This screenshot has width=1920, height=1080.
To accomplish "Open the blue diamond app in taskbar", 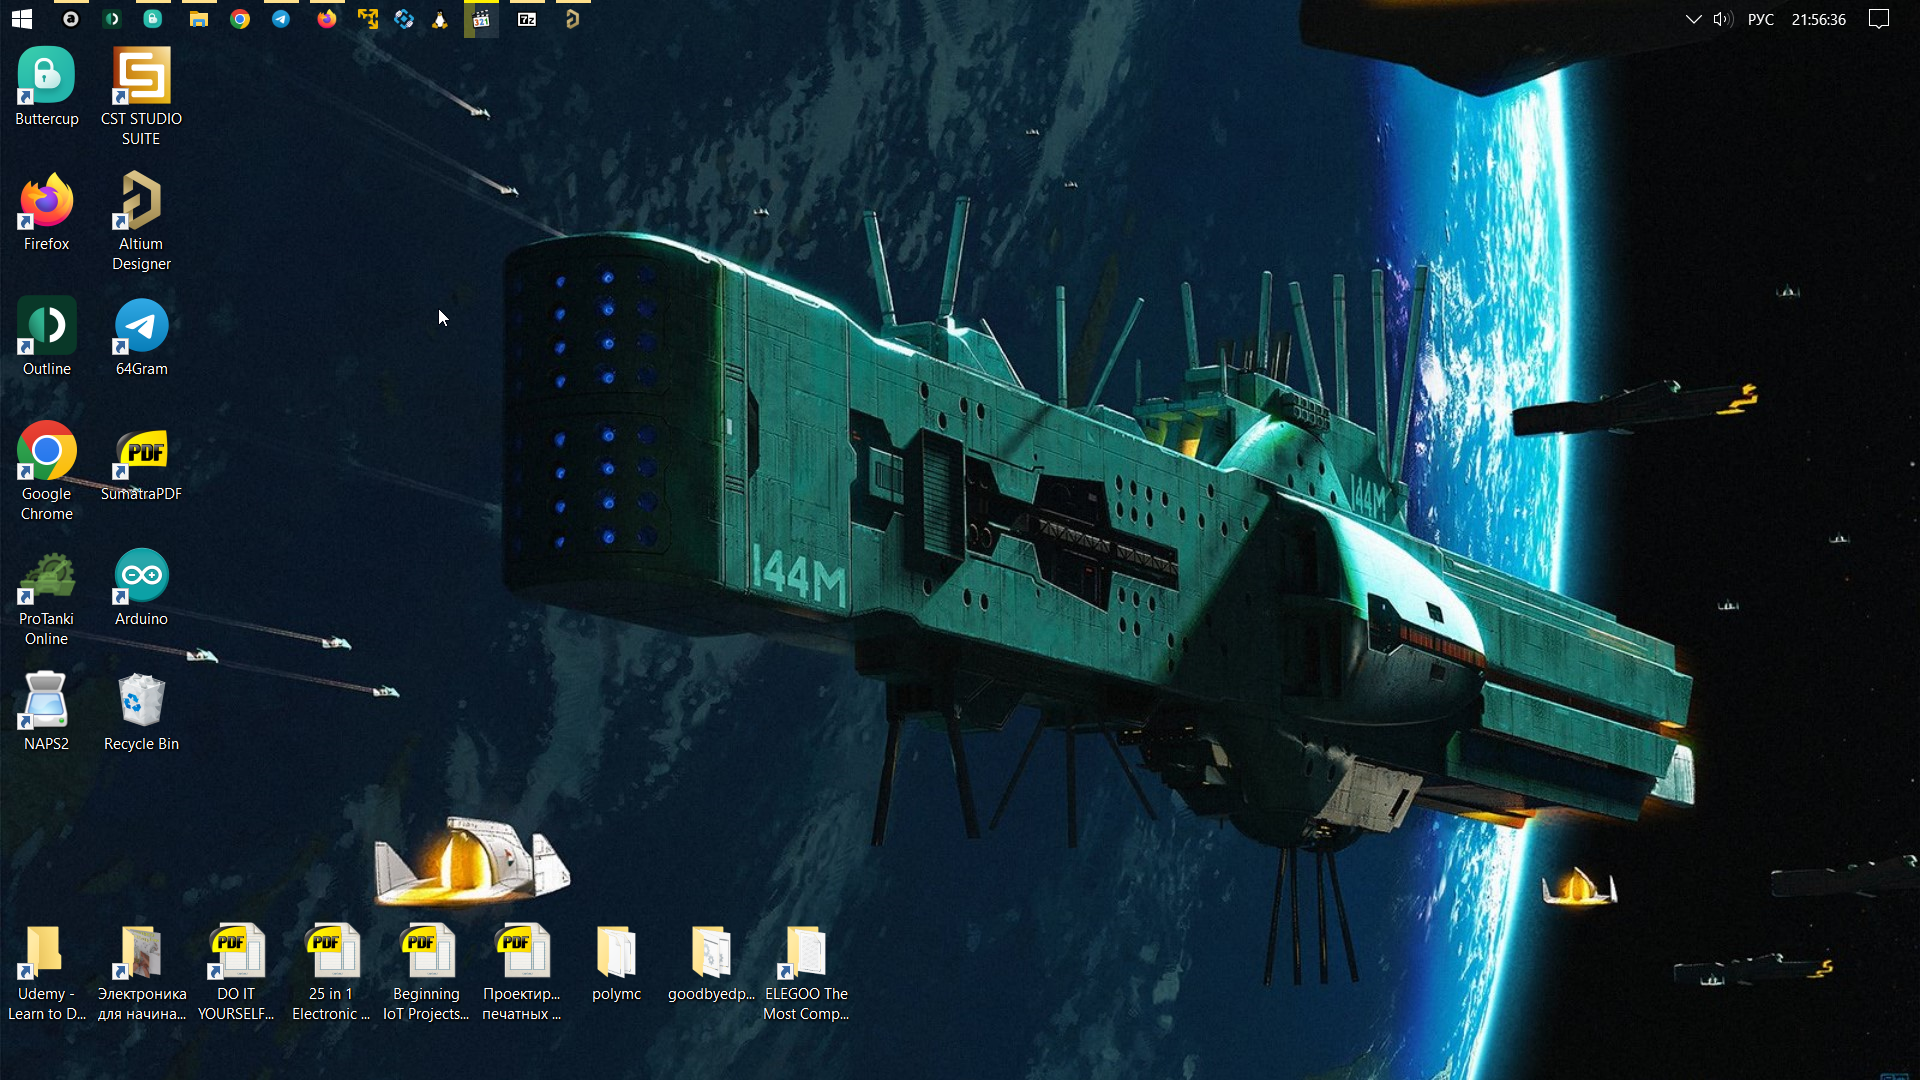I will tap(404, 19).
